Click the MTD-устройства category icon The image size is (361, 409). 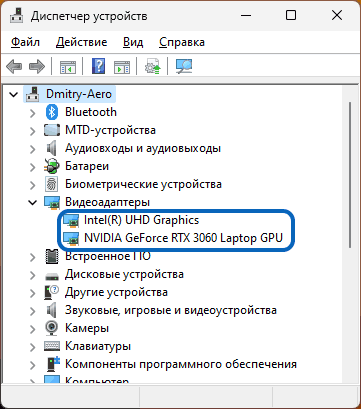(52, 130)
